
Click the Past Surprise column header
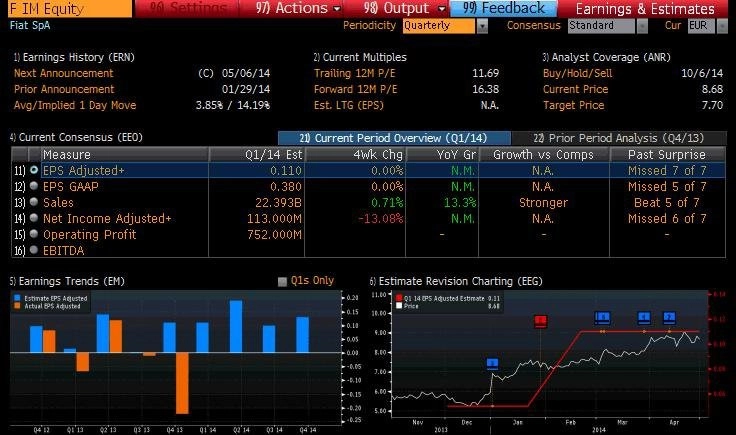point(667,154)
